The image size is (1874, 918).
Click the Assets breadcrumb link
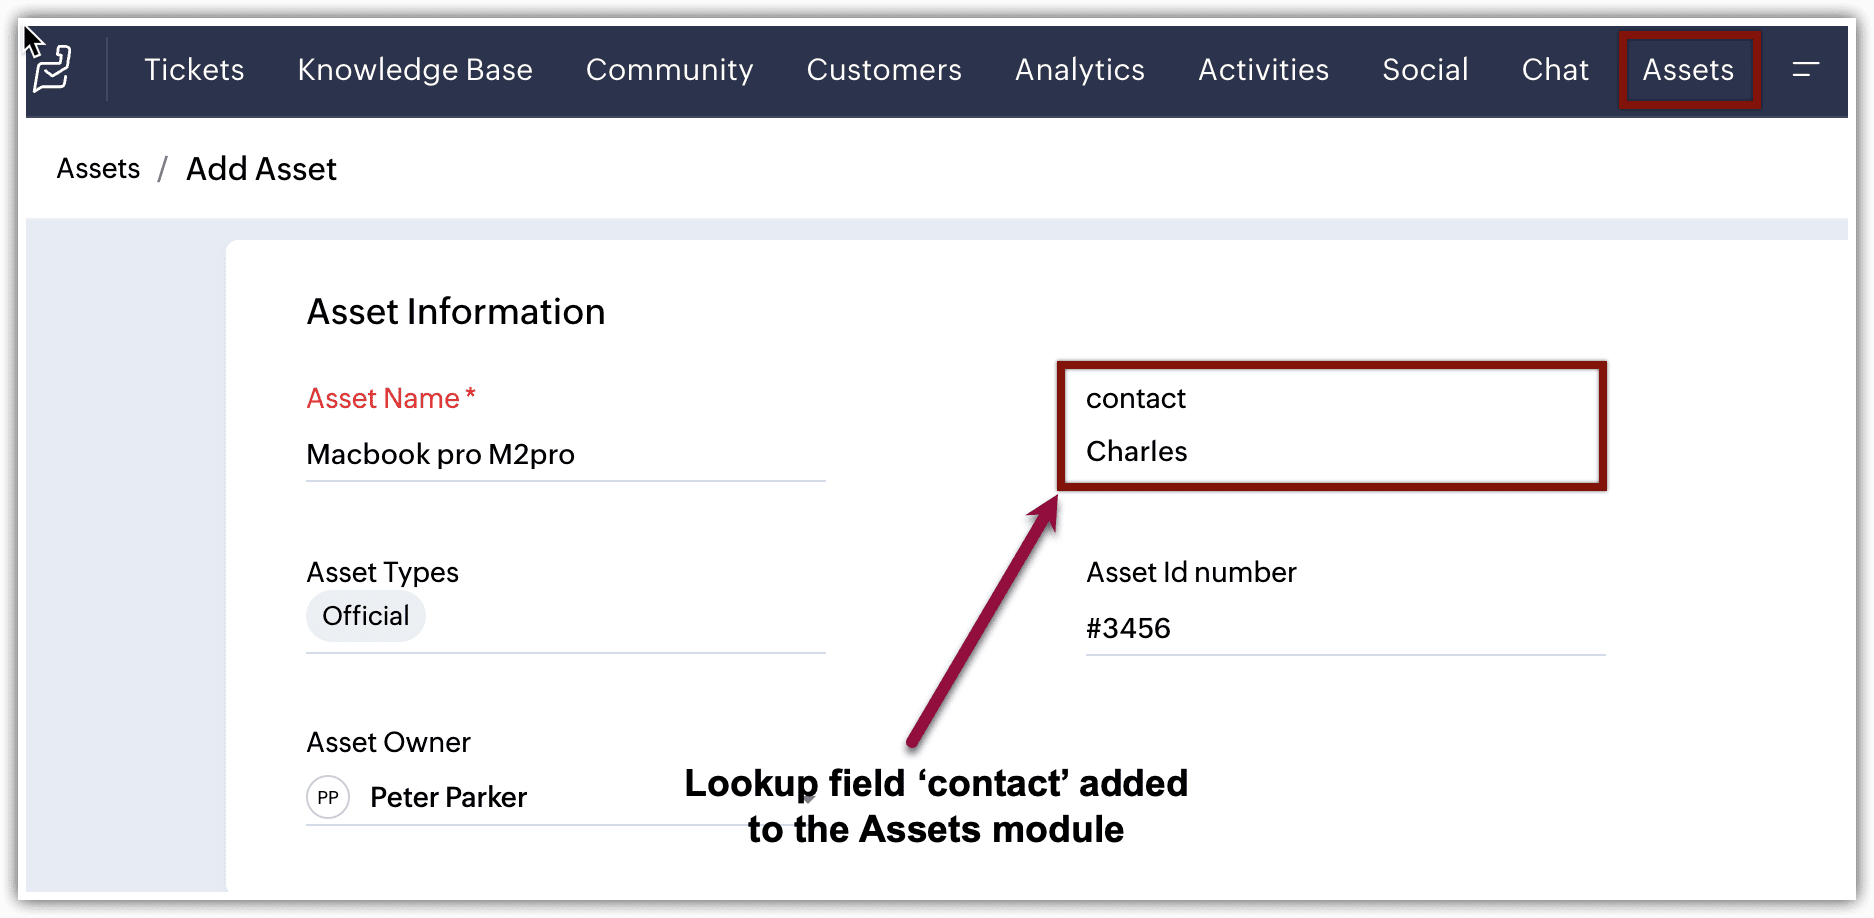click(98, 169)
